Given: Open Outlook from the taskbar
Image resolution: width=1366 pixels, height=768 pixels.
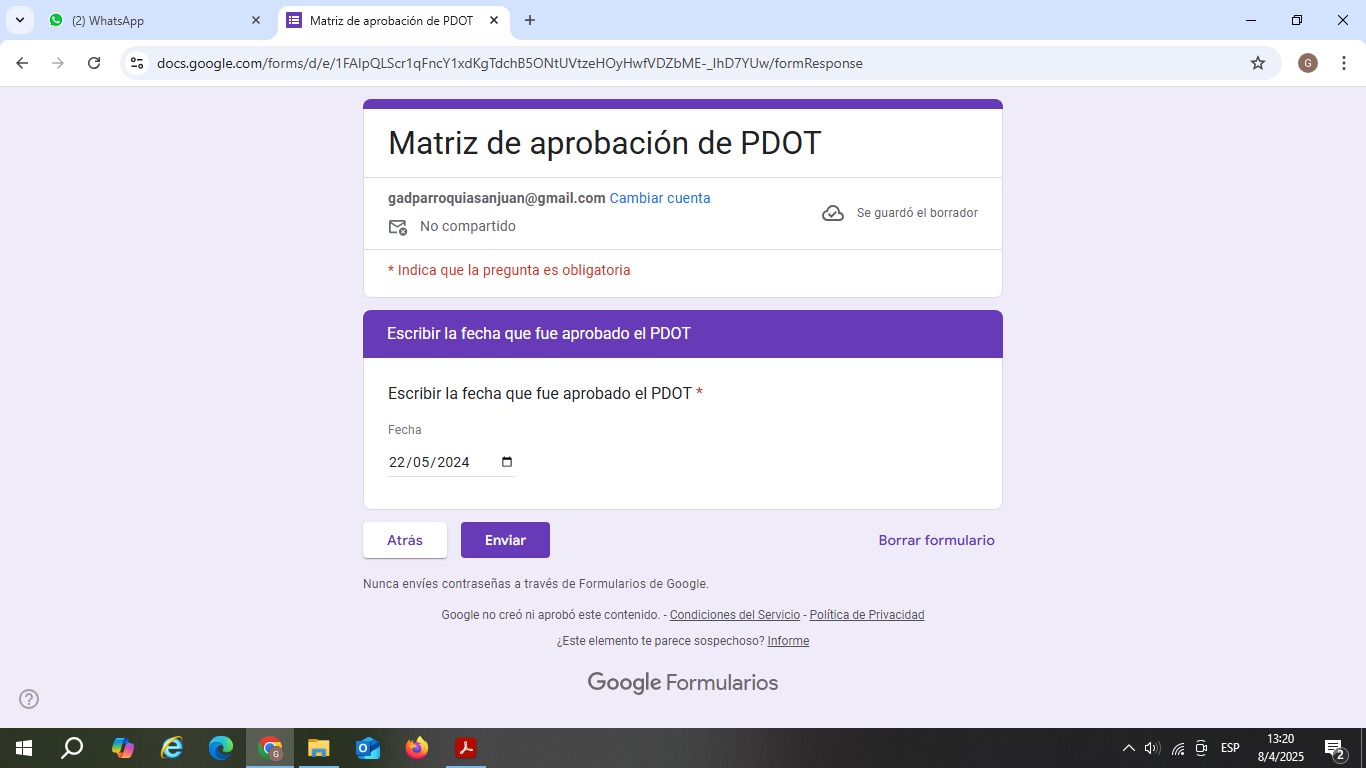Looking at the screenshot, I should tap(368, 748).
